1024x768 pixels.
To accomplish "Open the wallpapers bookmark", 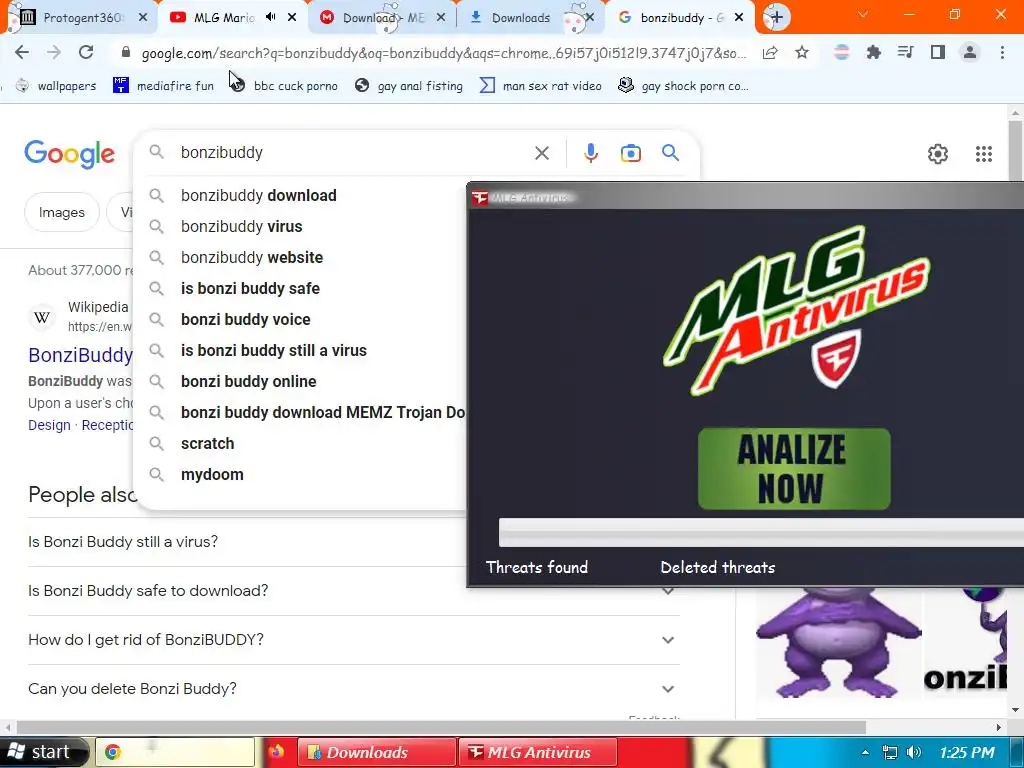I will tap(56, 86).
